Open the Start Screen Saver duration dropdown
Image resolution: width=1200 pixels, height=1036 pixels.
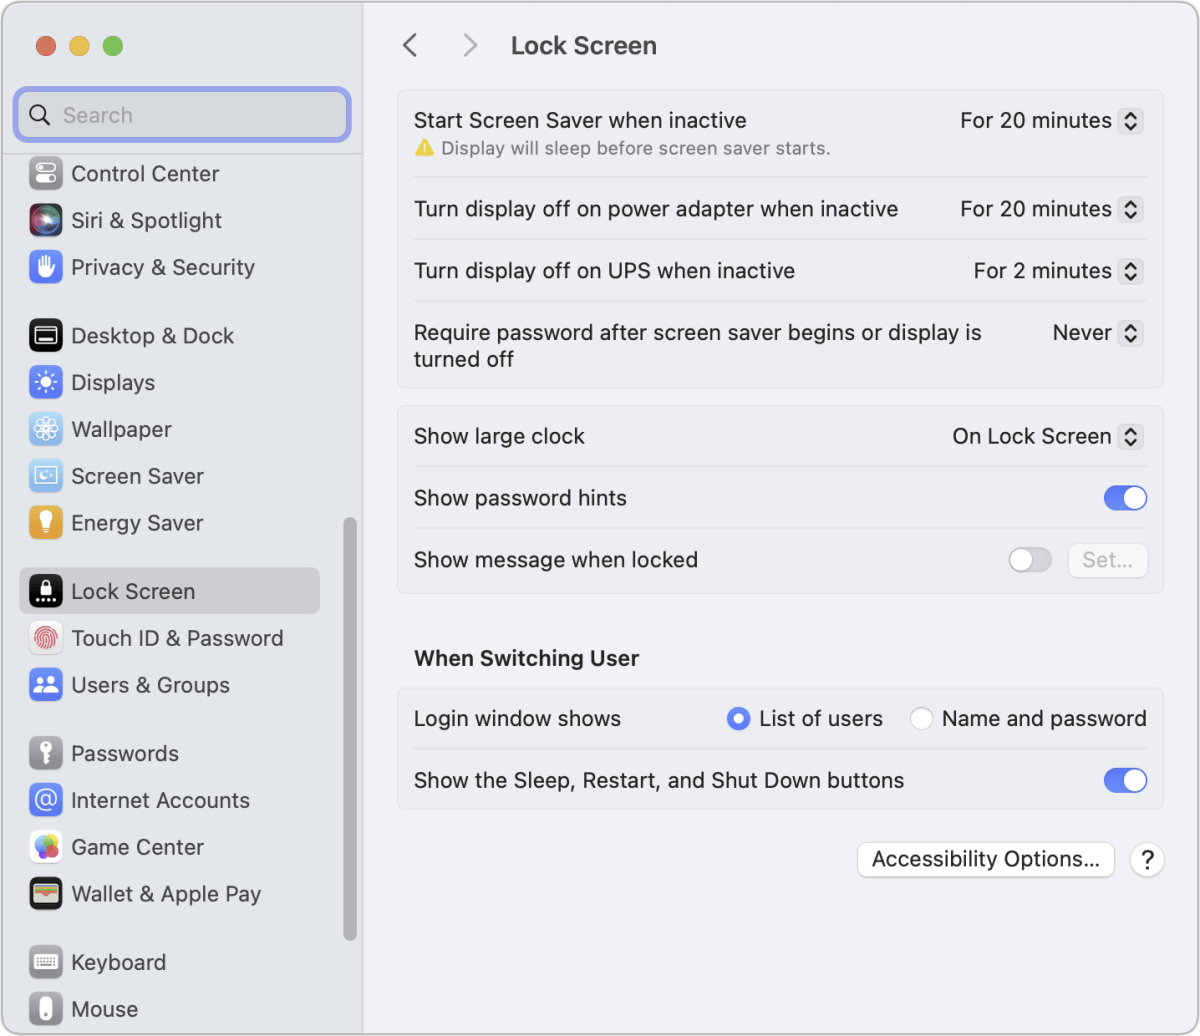click(1130, 120)
